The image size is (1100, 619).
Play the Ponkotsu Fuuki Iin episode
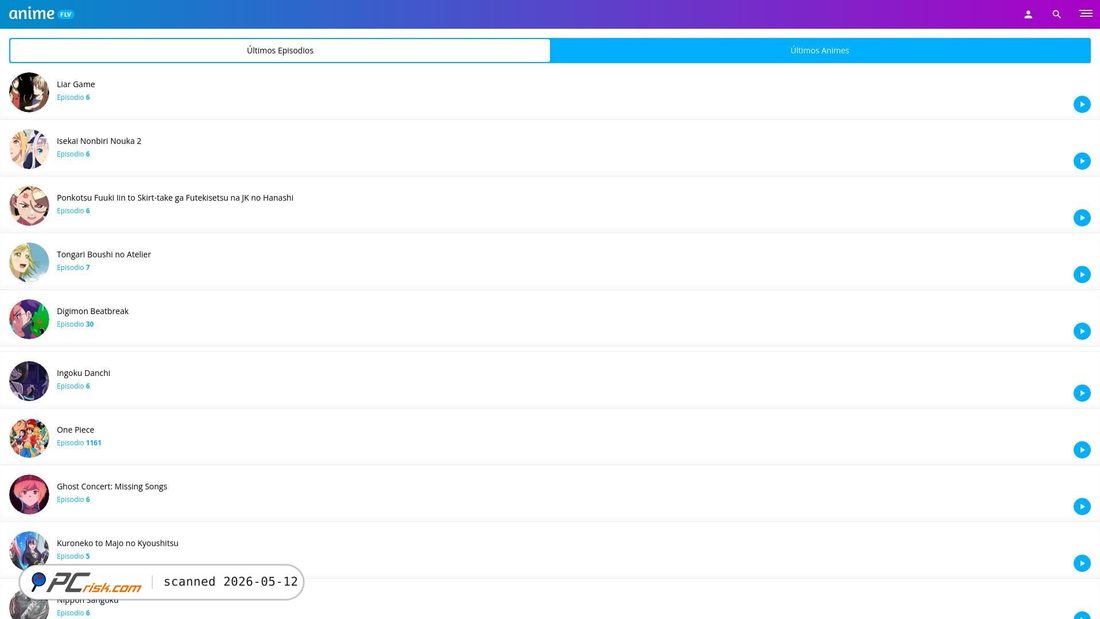click(1082, 218)
